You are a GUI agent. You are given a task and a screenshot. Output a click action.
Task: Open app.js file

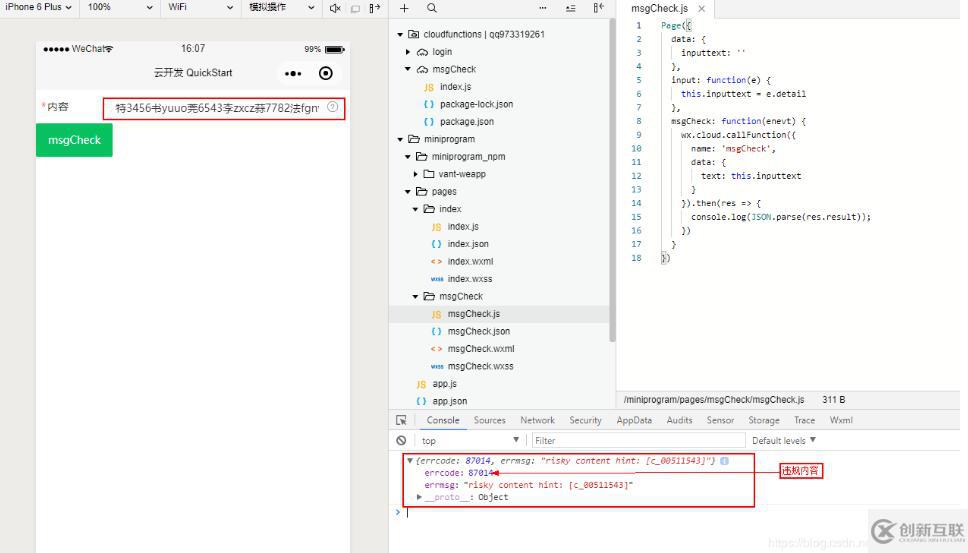[444, 384]
